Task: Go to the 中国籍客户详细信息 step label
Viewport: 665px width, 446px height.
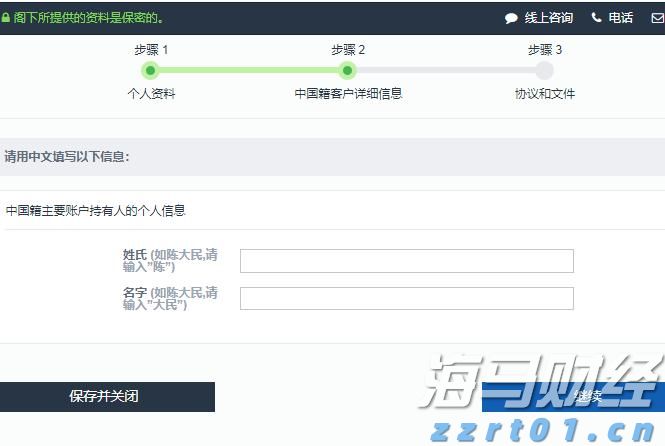Action: click(x=348, y=94)
